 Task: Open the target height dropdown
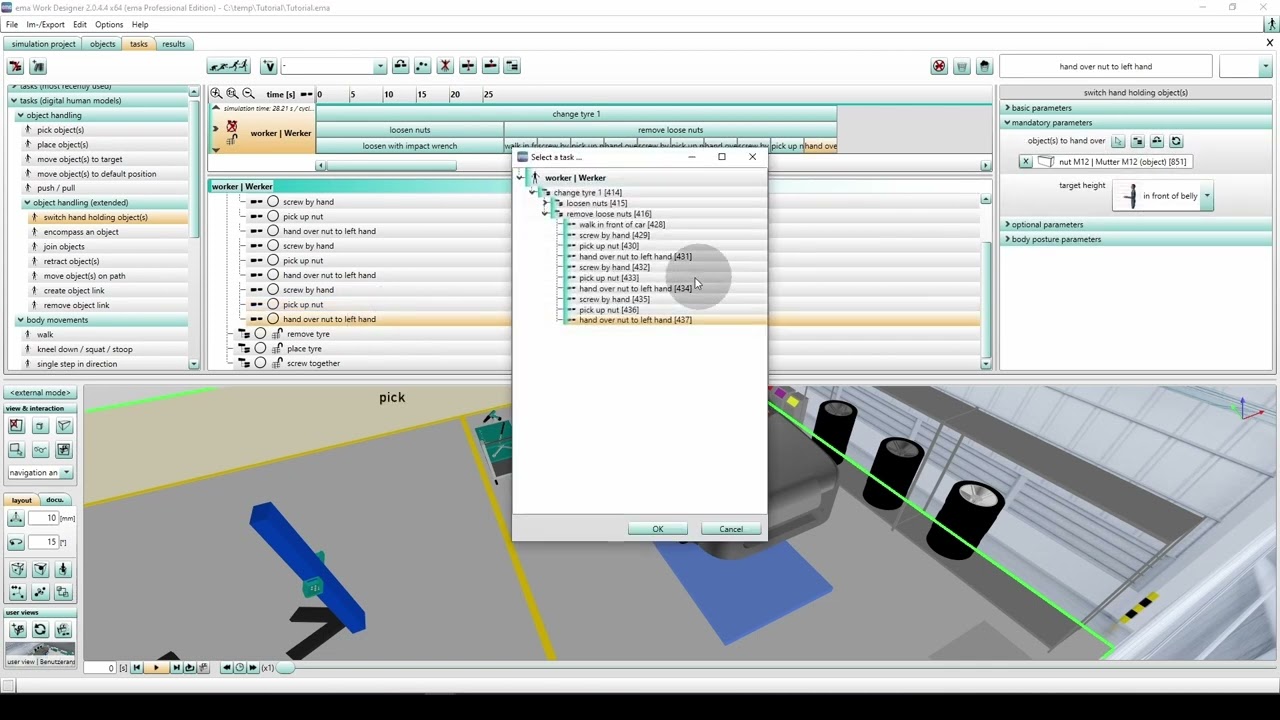pos(1207,196)
